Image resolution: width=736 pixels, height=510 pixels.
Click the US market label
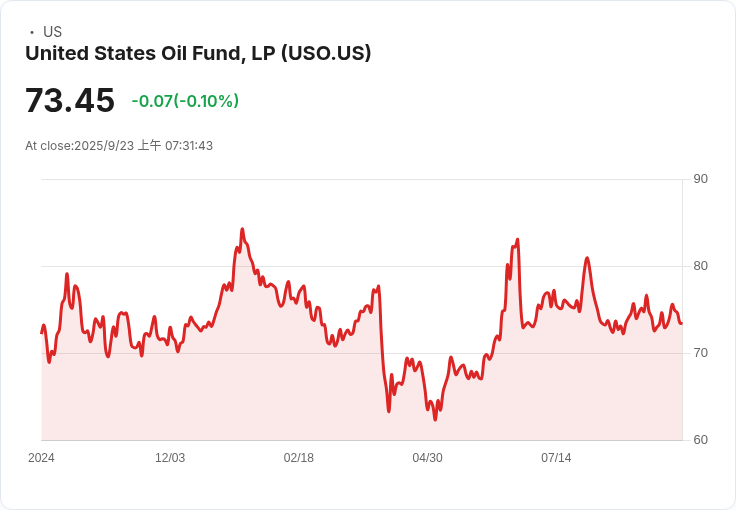[53, 32]
